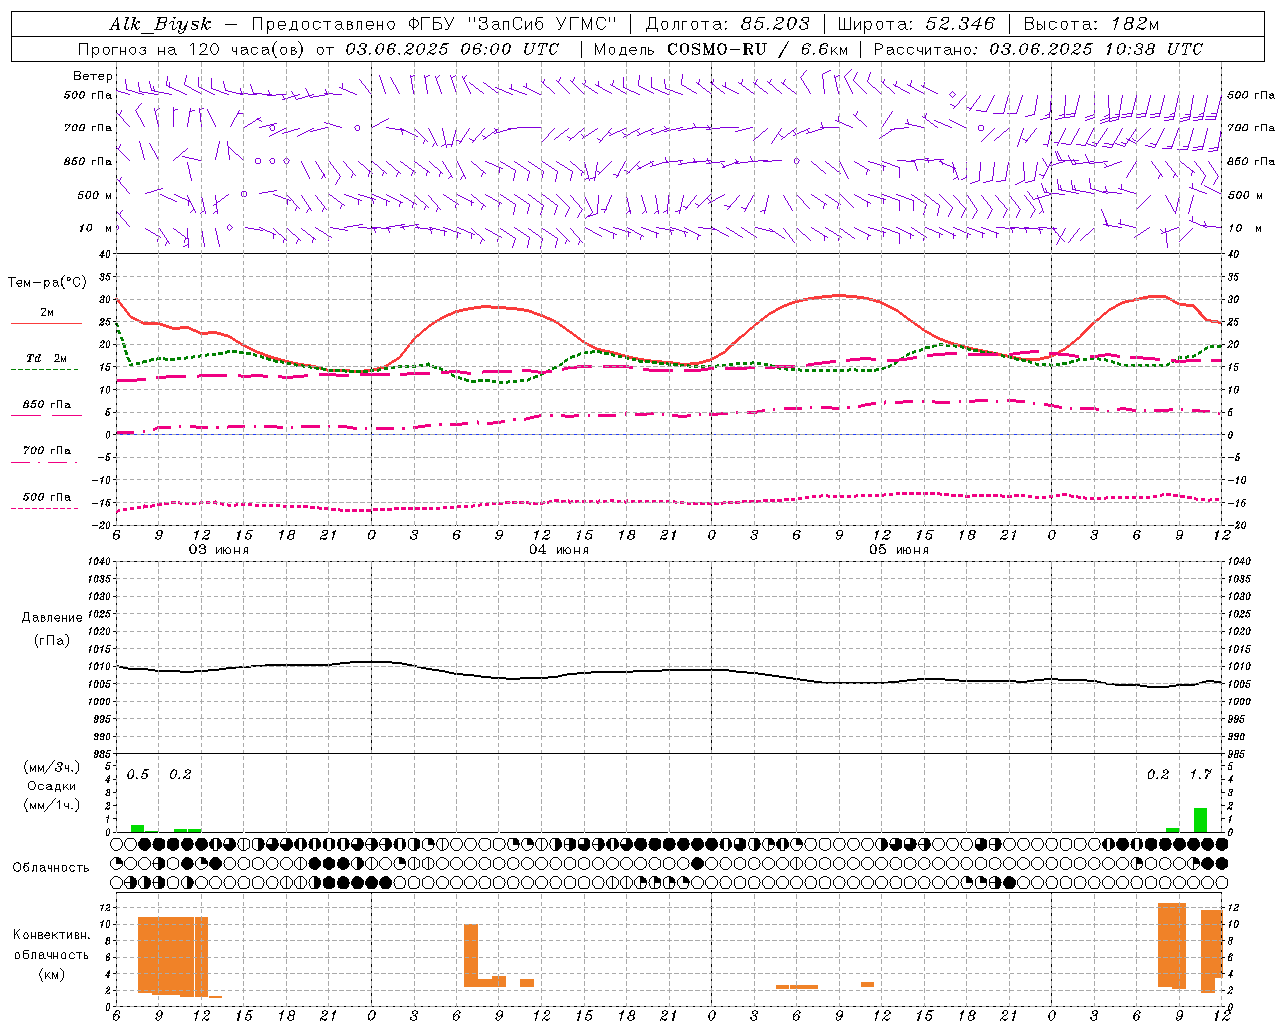
Task: Click '10 м' on wind panel's right axis
Action: point(1243,228)
